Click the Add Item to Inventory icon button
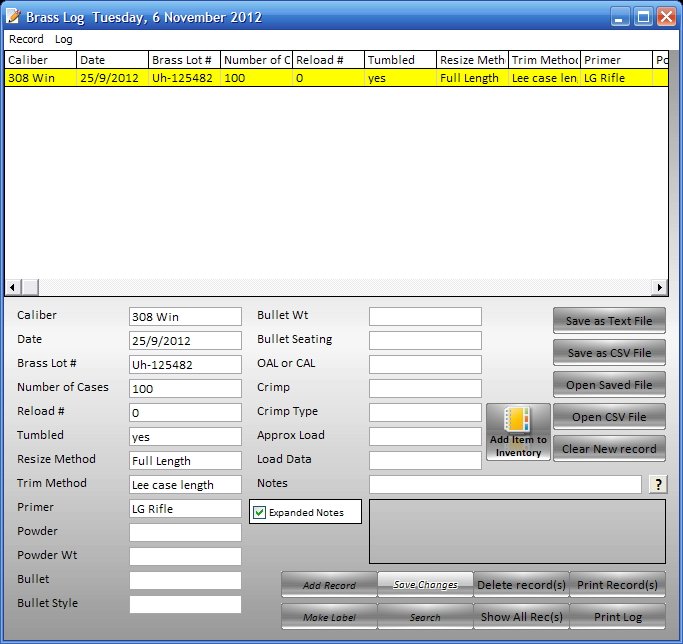 click(518, 432)
